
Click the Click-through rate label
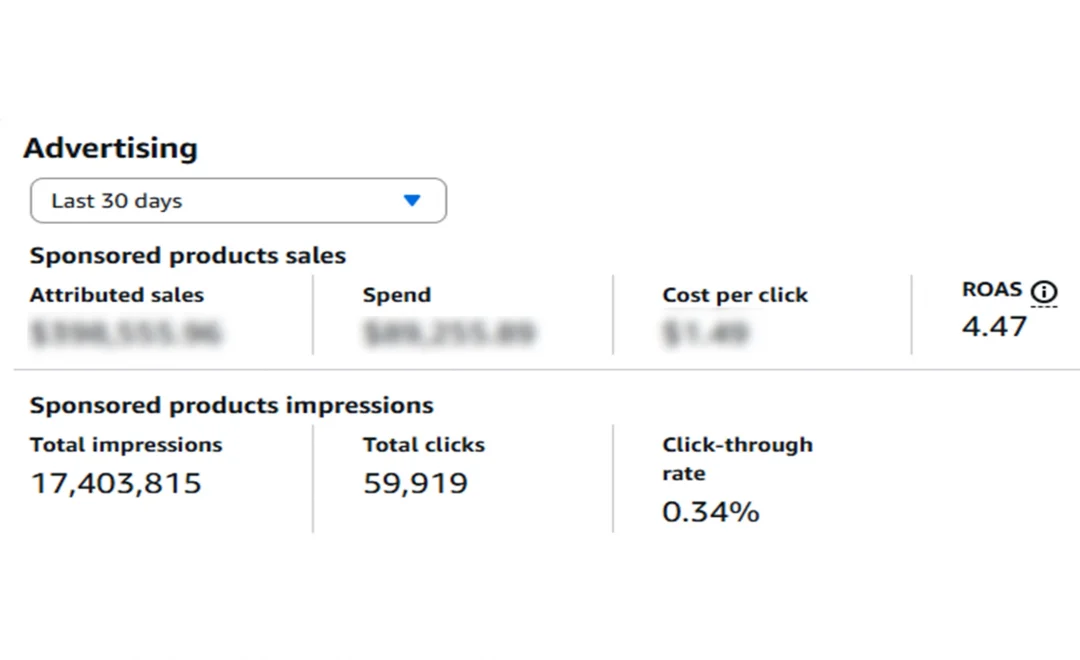coord(738,459)
